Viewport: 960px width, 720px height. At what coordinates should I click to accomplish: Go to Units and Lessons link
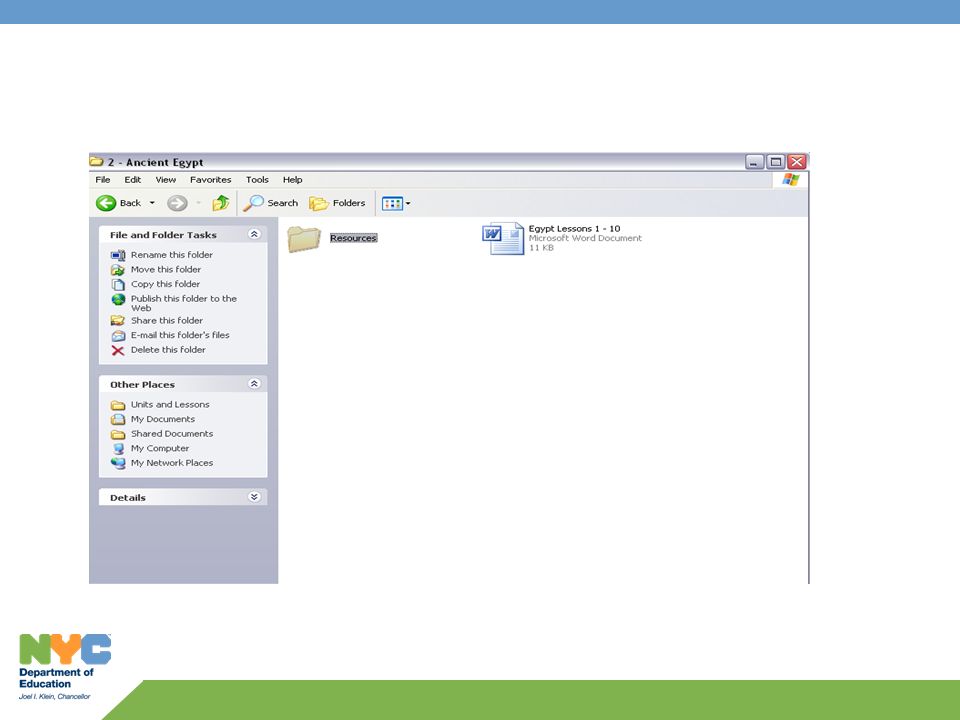170,405
